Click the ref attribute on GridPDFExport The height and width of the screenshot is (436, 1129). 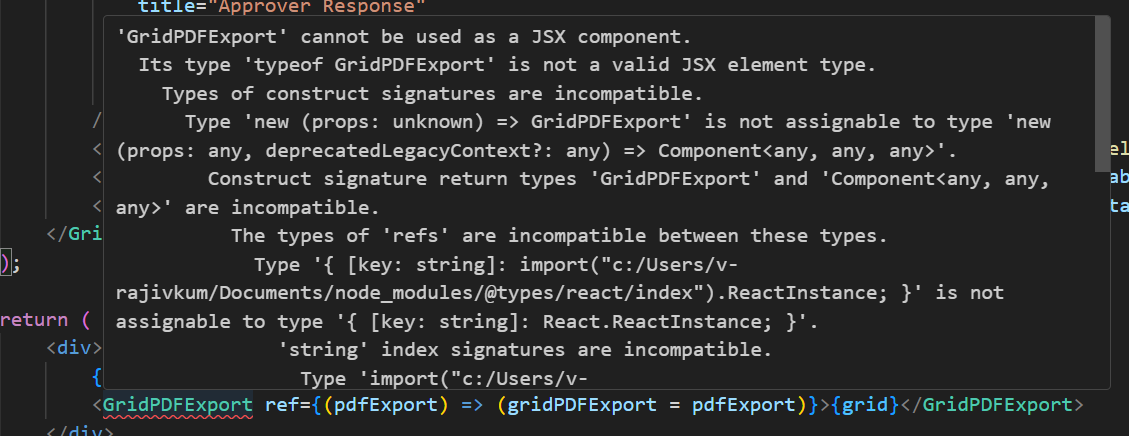281,405
